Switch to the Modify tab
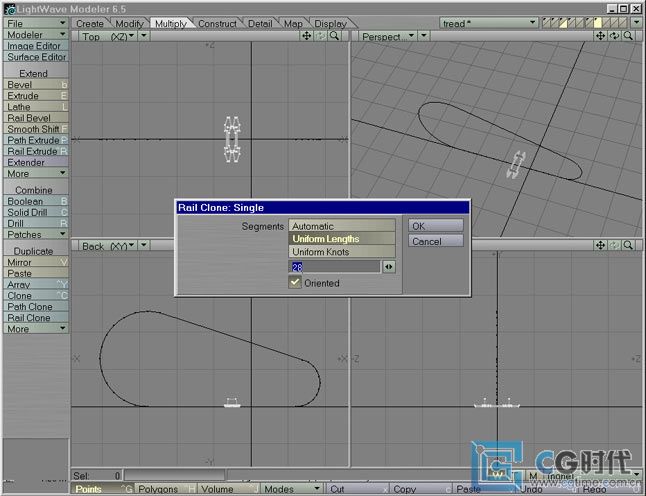Screen dimensions: 646x496 [129, 24]
